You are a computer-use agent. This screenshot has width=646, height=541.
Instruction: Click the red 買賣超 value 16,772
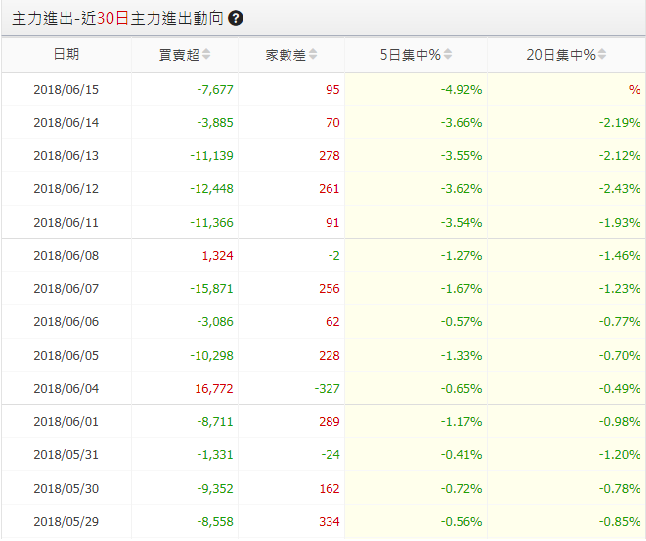pos(214,388)
